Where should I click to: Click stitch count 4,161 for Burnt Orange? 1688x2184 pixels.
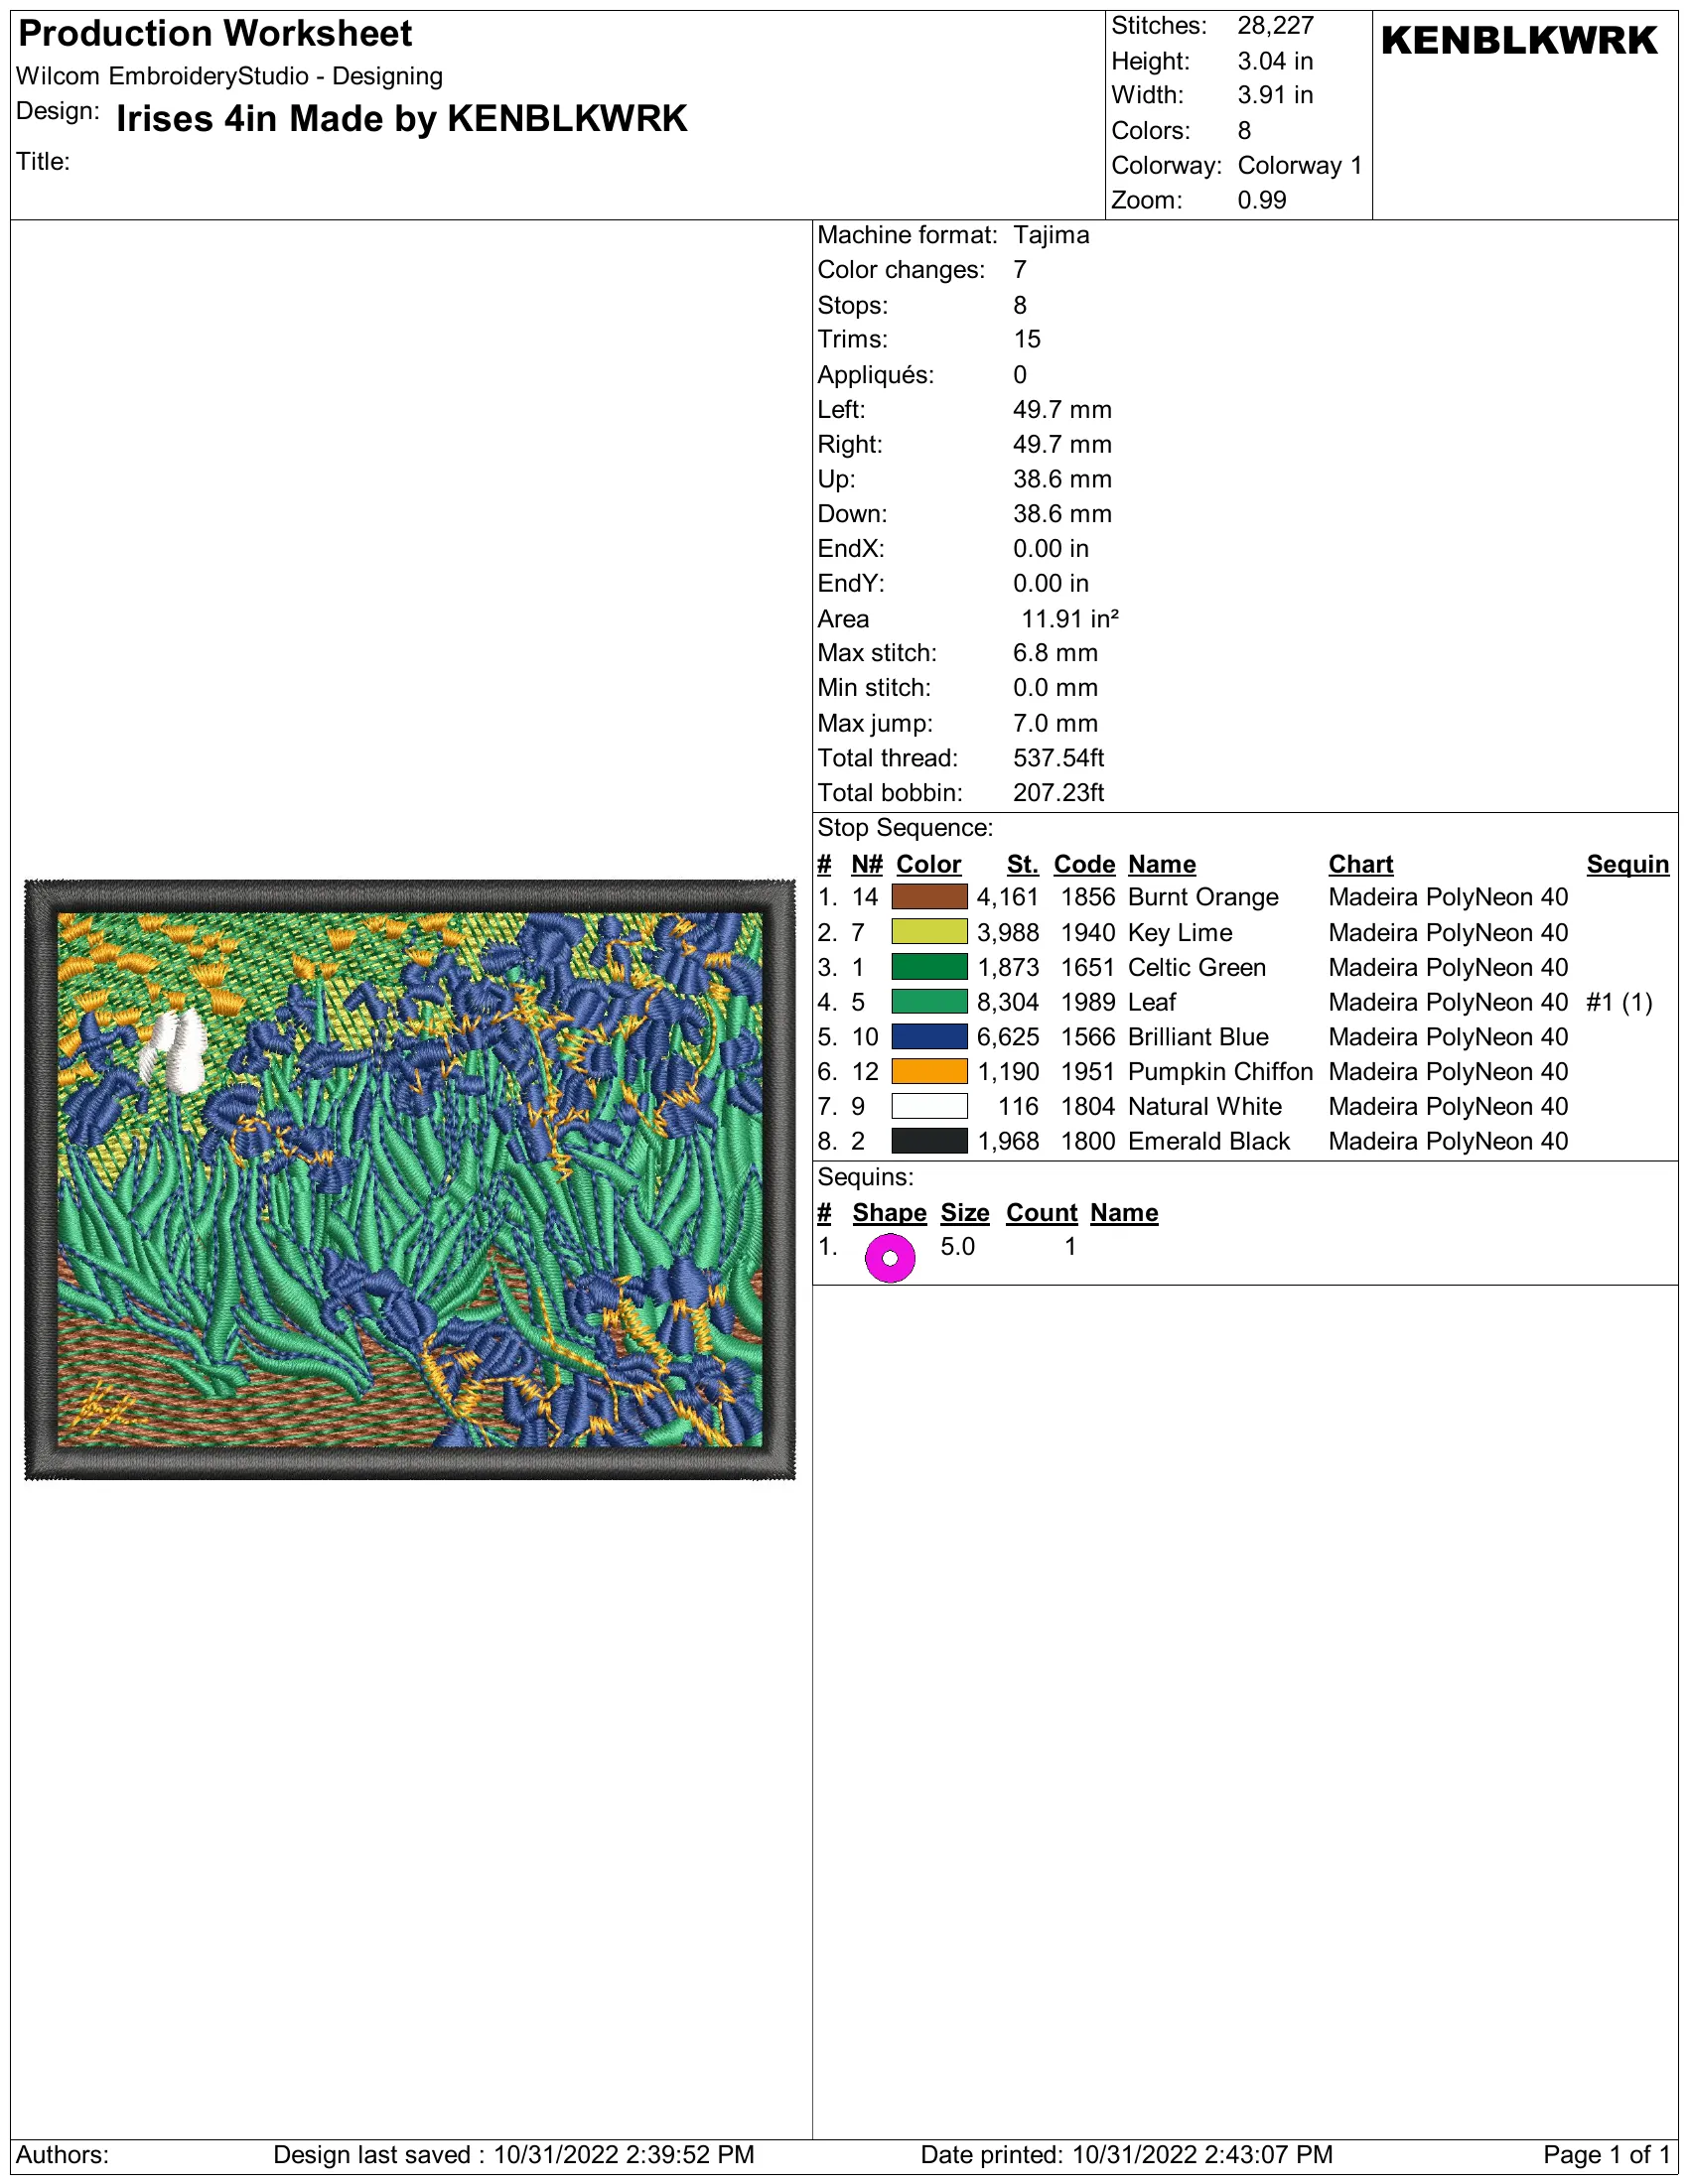(1008, 897)
